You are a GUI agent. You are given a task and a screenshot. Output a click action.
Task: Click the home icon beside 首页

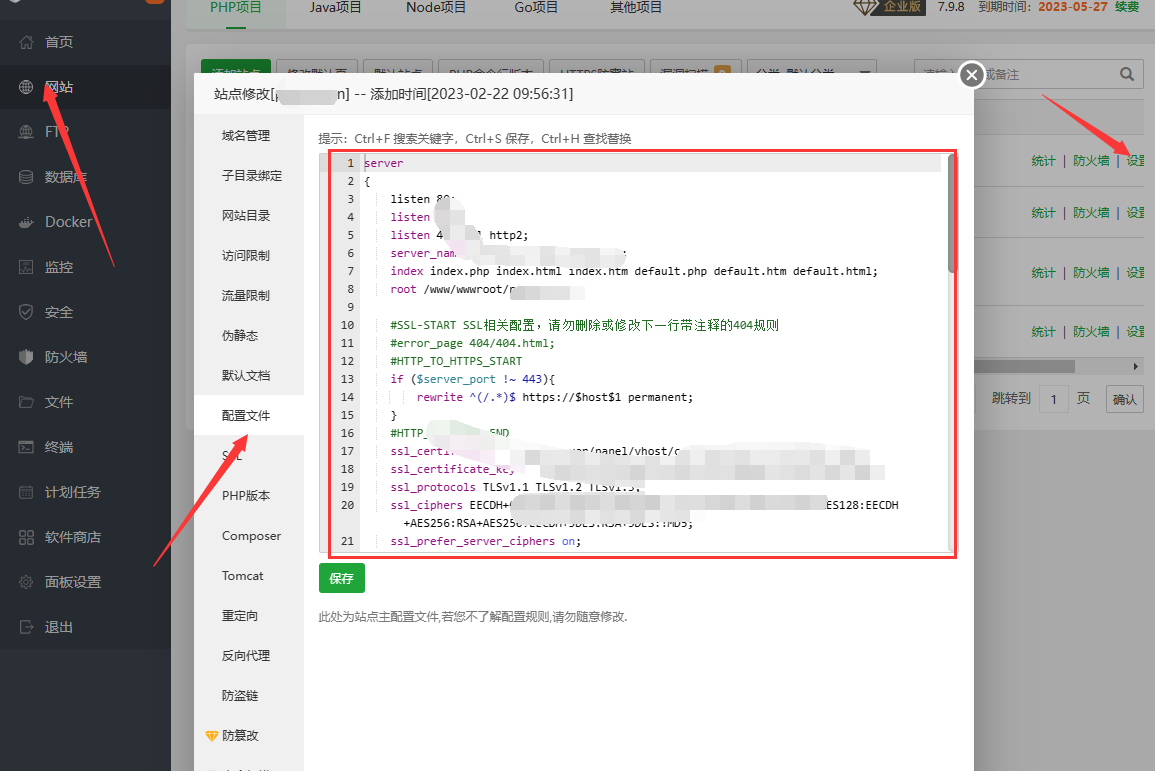point(26,42)
